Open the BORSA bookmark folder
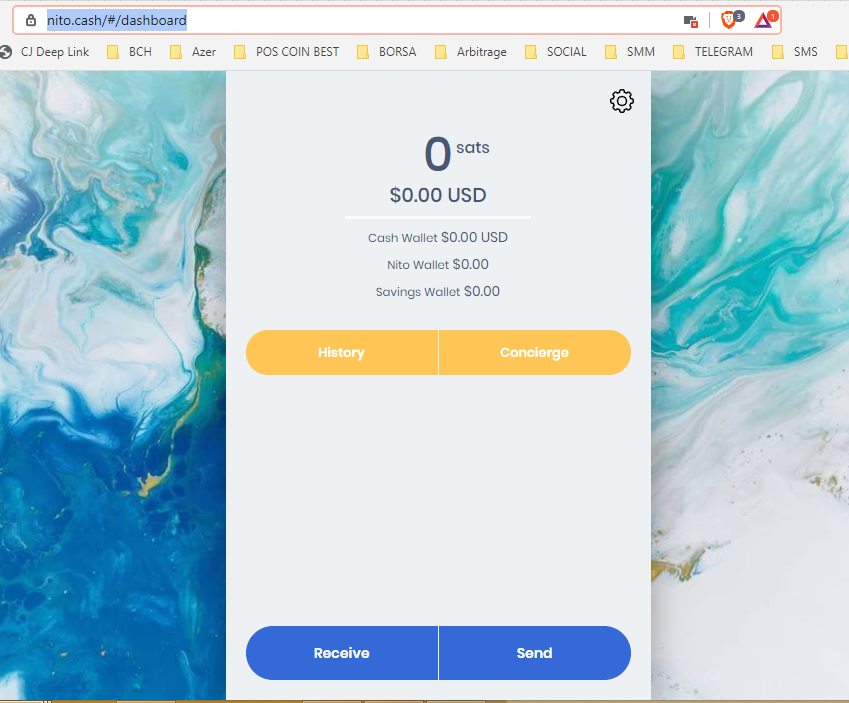Screen dimensions: 849x703 (x=387, y=52)
